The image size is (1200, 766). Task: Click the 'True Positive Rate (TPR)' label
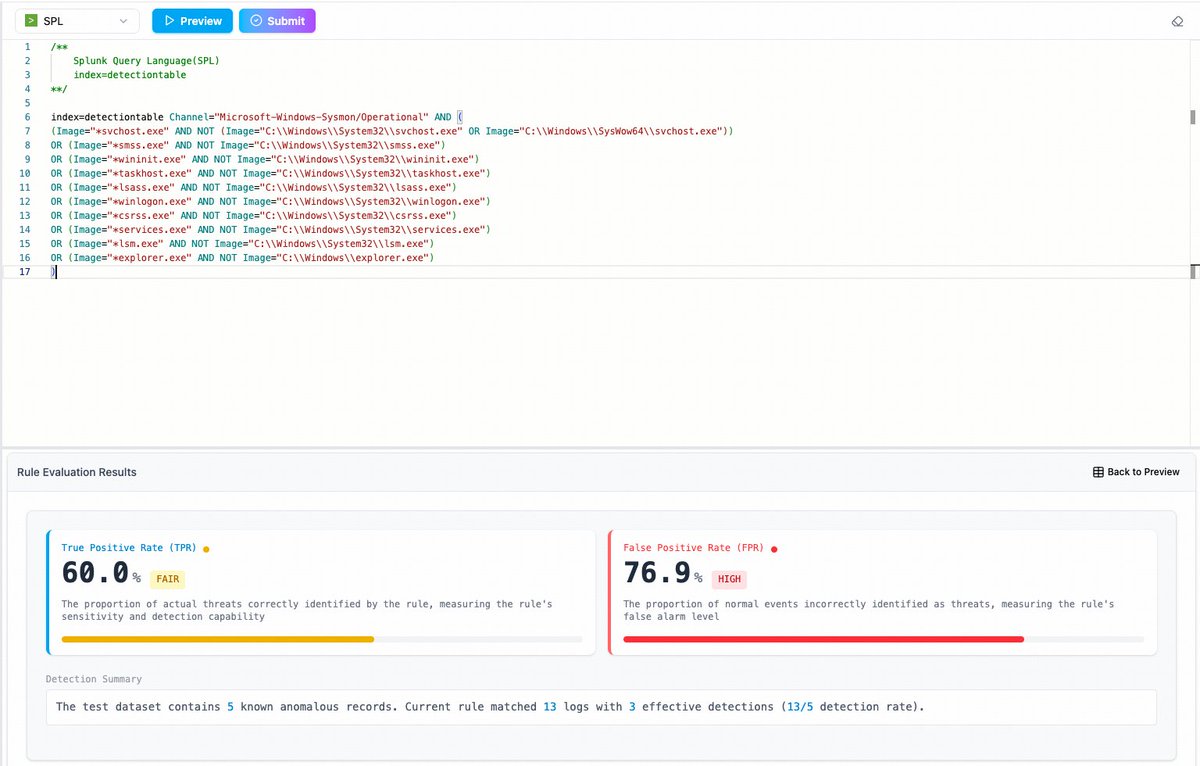pos(129,548)
